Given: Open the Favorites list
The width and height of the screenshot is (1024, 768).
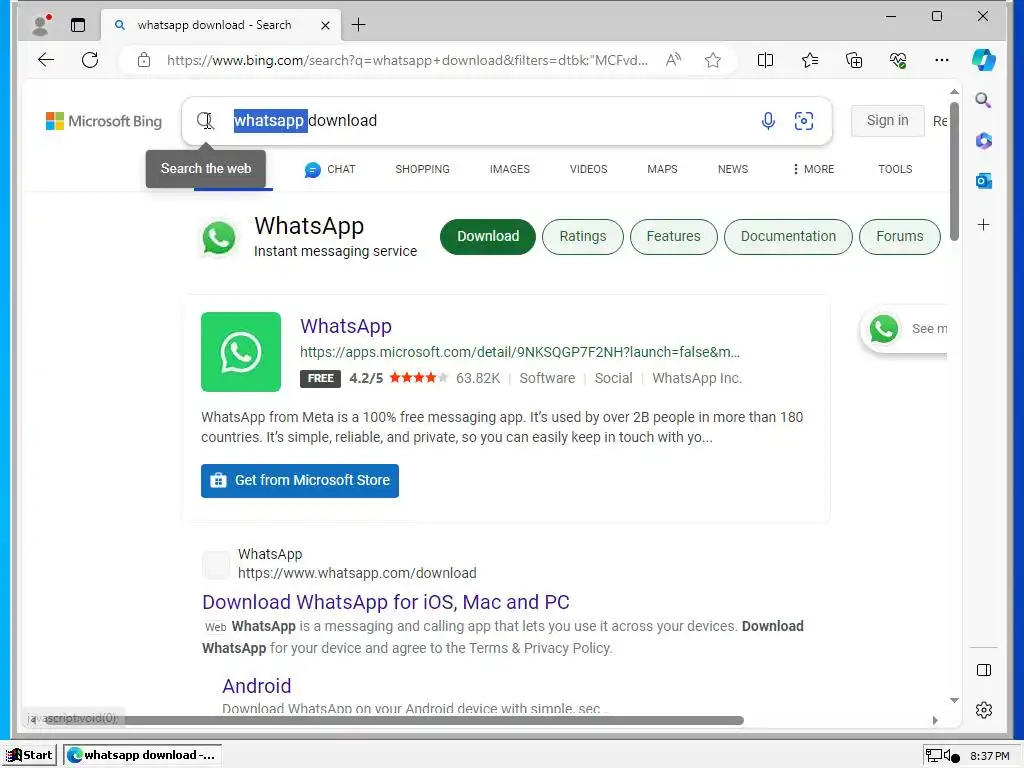Looking at the screenshot, I should pyautogui.click(x=810, y=60).
